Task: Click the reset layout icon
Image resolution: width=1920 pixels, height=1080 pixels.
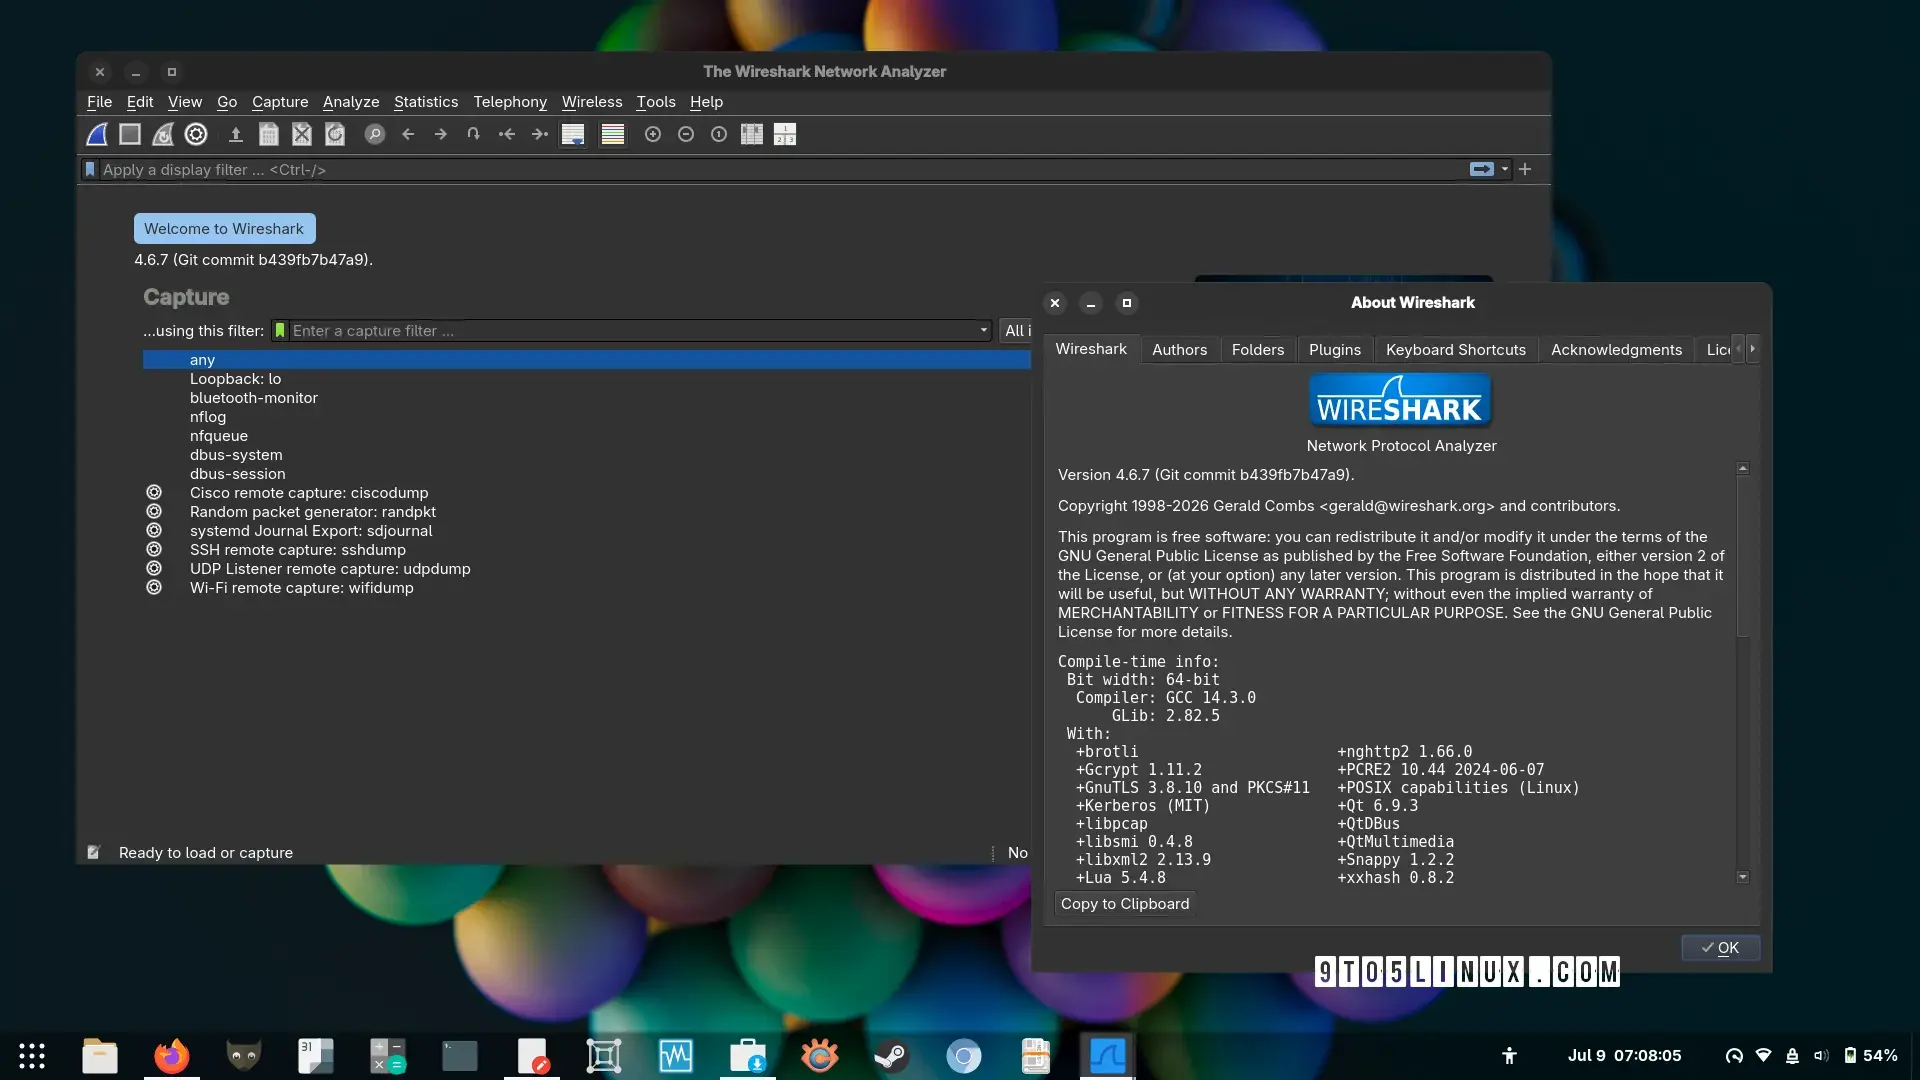Action: click(x=785, y=134)
